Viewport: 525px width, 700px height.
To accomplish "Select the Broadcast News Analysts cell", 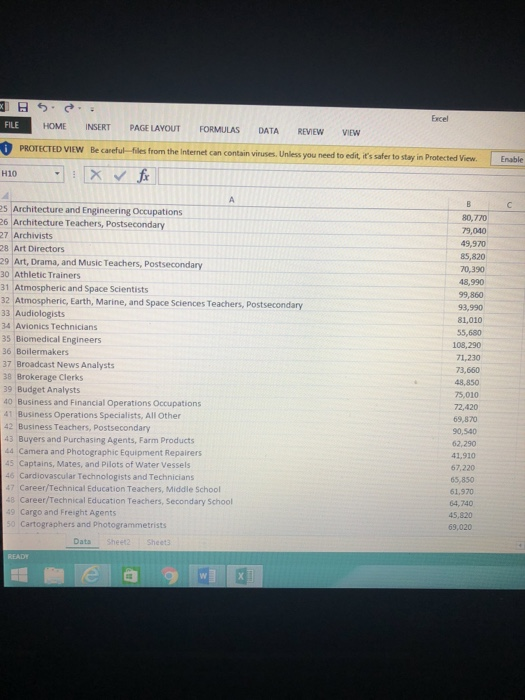I will 229,365.
